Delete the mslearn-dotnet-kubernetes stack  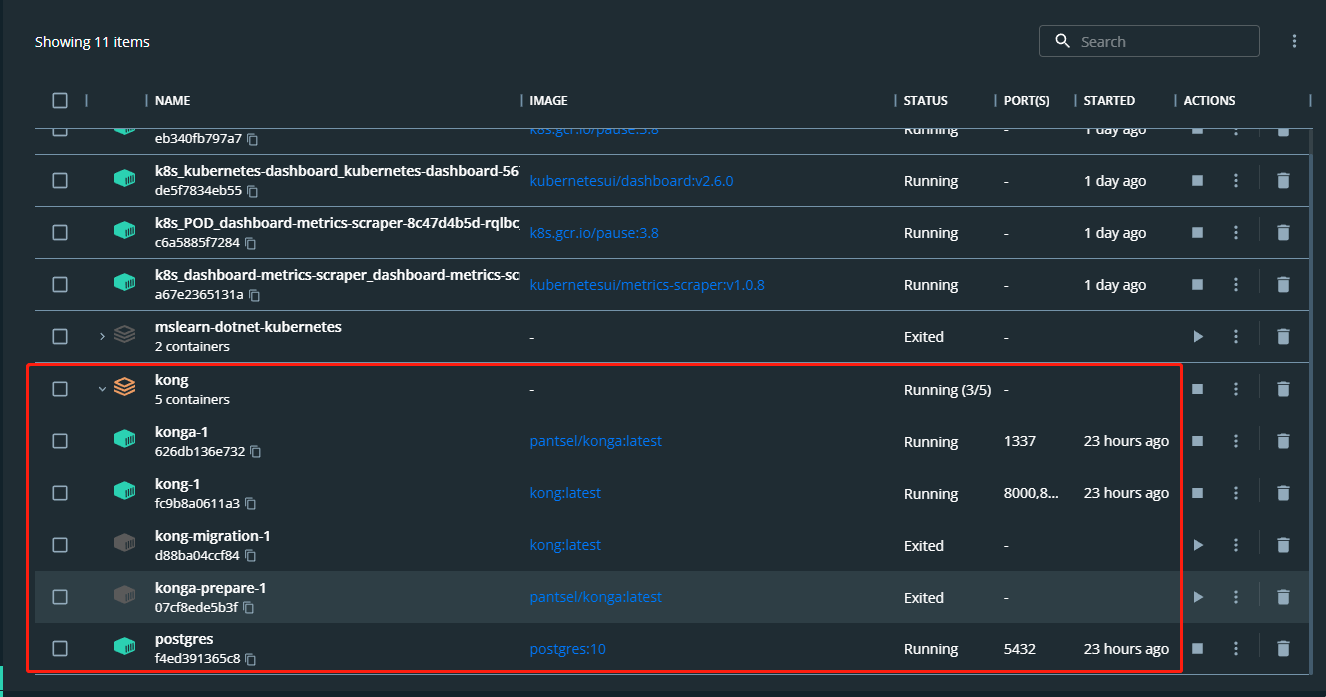coord(1283,337)
